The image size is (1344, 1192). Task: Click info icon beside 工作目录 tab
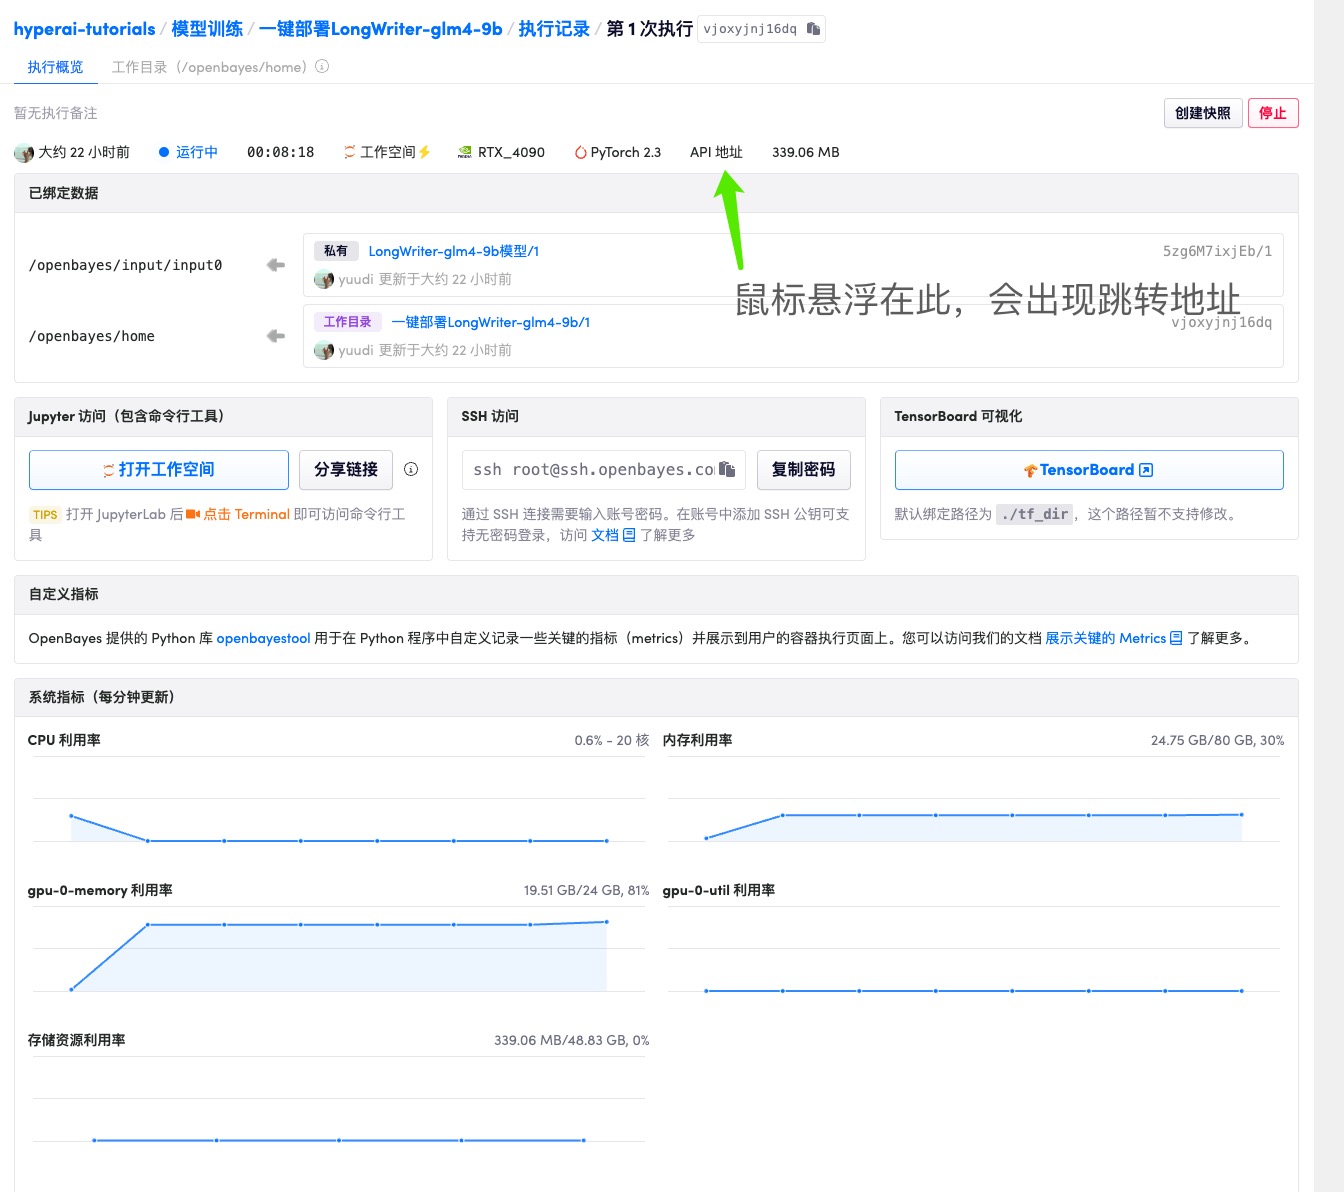click(322, 67)
